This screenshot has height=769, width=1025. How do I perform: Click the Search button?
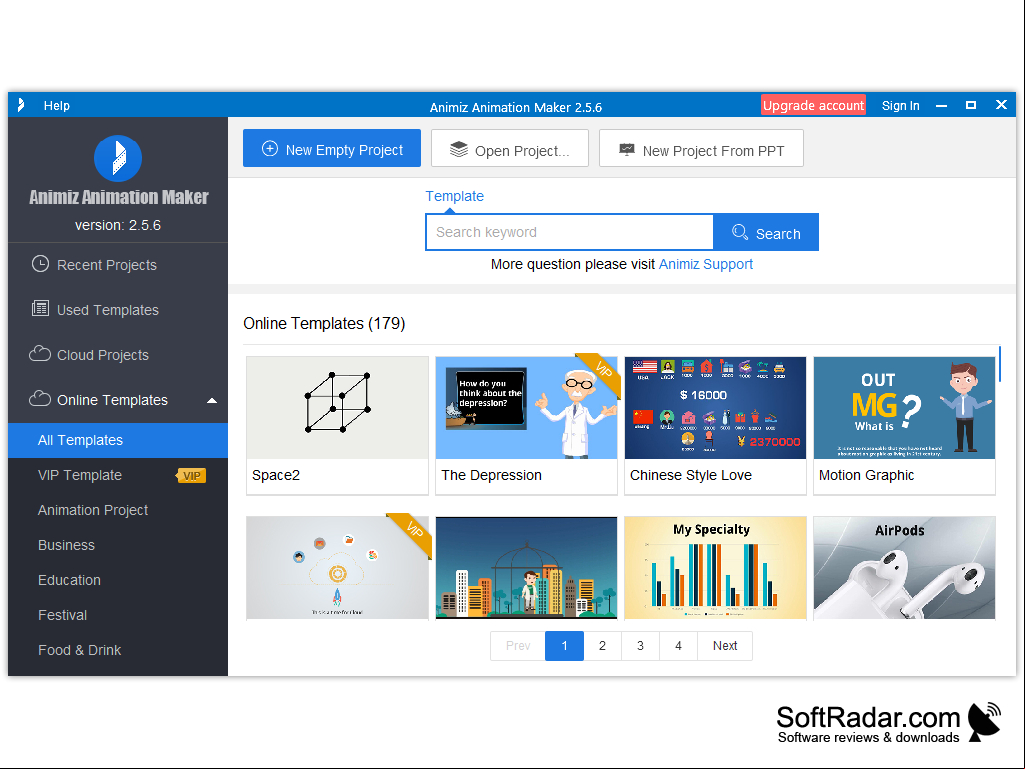click(766, 232)
